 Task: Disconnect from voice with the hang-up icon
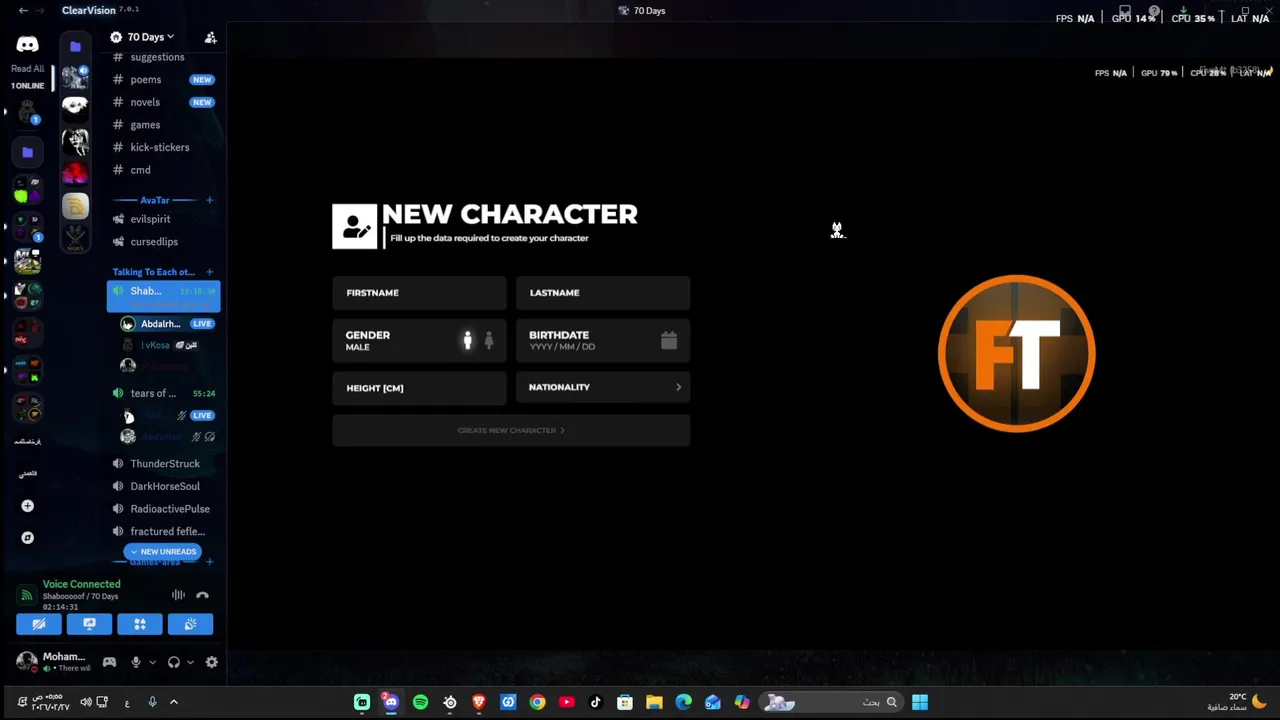[202, 595]
